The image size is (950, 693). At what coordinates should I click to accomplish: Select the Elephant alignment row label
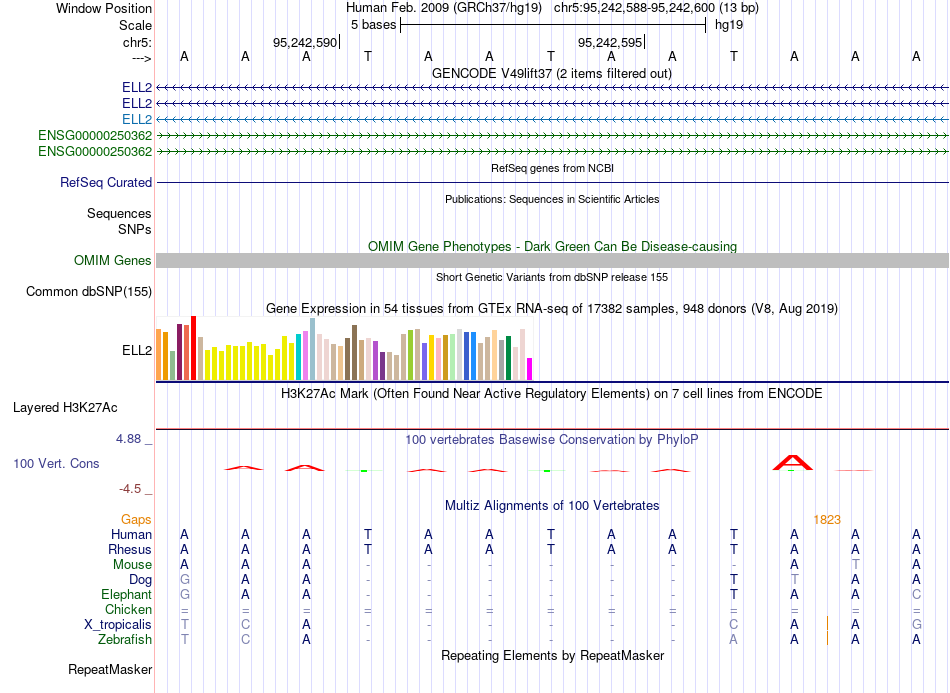point(126,595)
